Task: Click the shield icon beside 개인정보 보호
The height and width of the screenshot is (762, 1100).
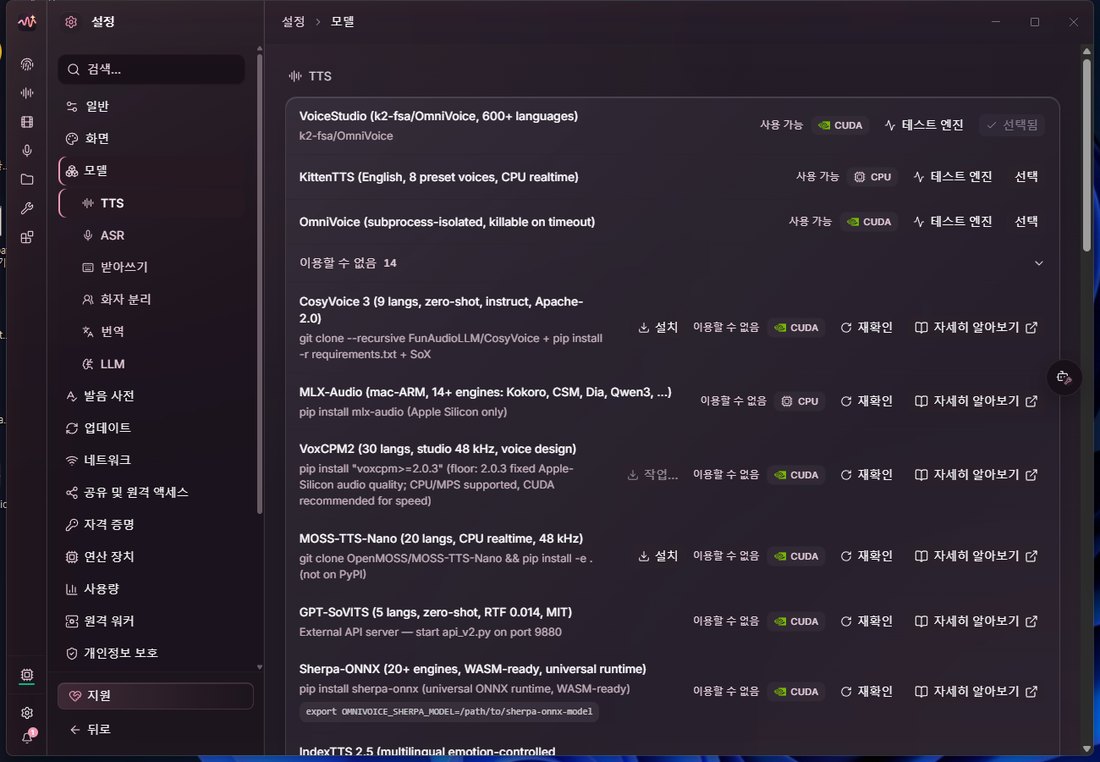Action: 72,653
